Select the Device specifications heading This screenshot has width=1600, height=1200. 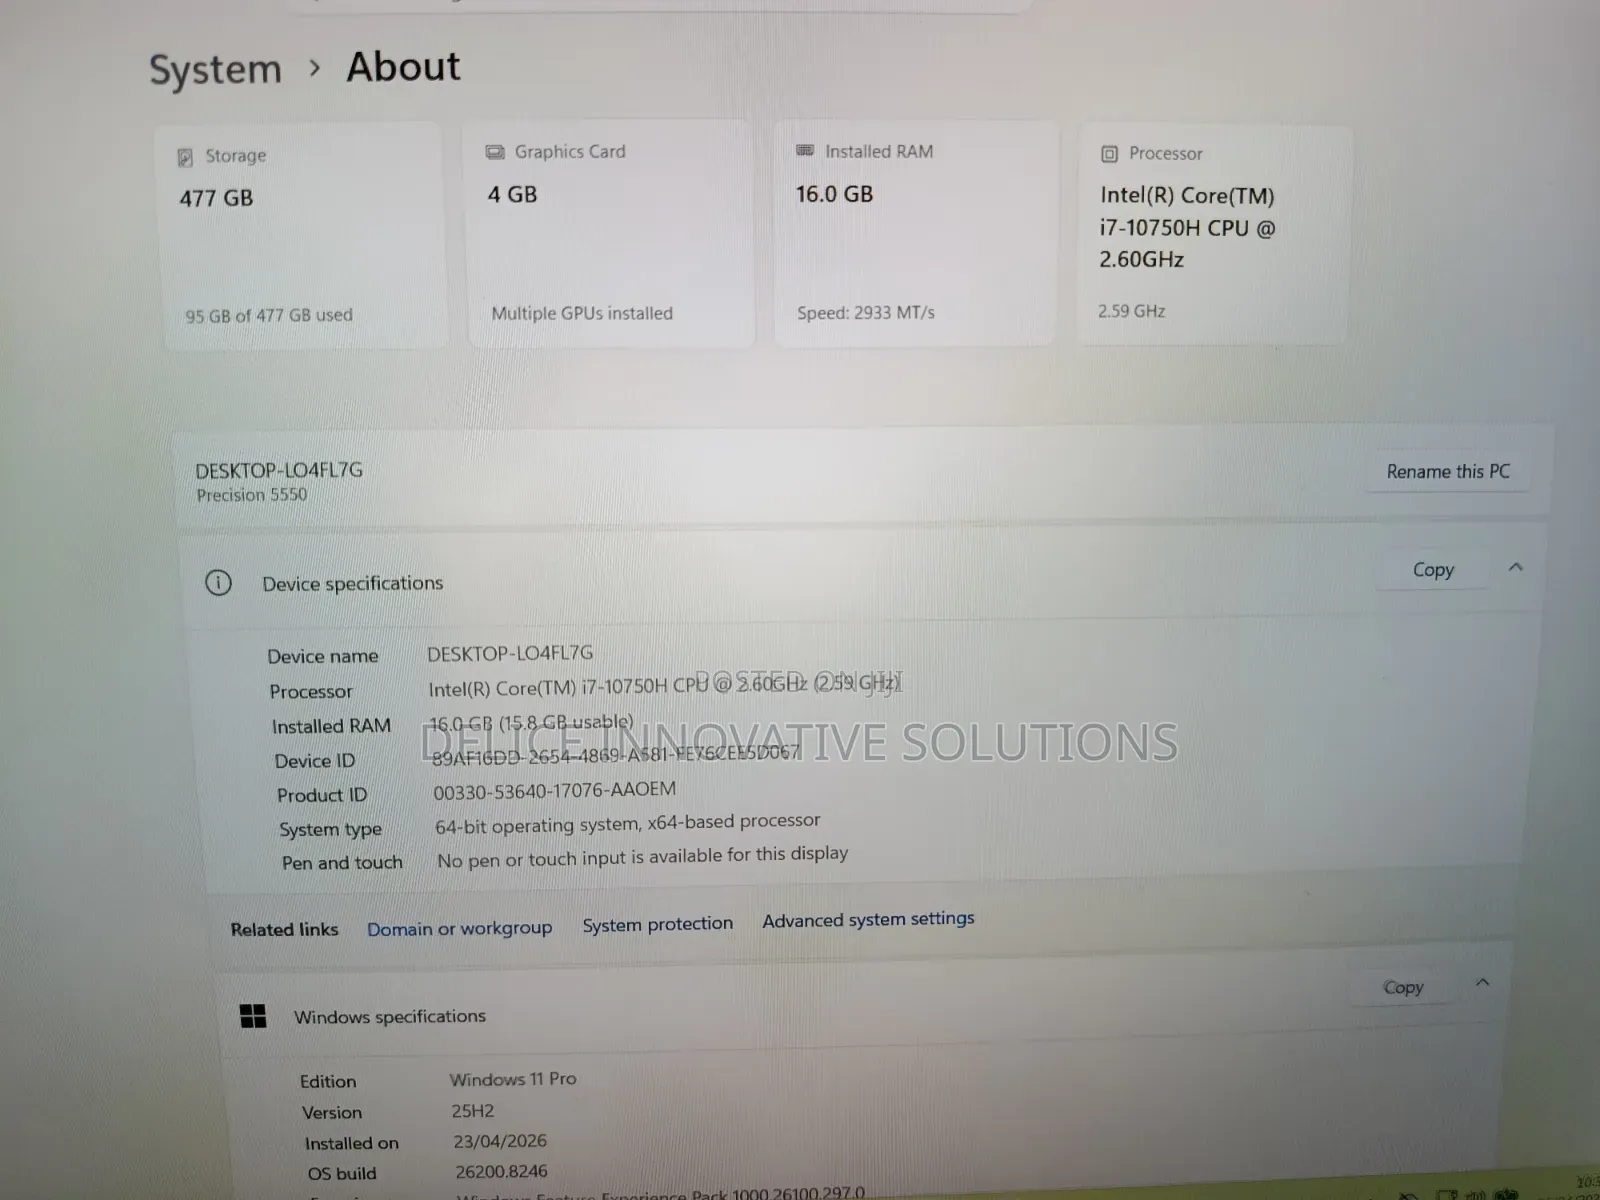tap(352, 583)
